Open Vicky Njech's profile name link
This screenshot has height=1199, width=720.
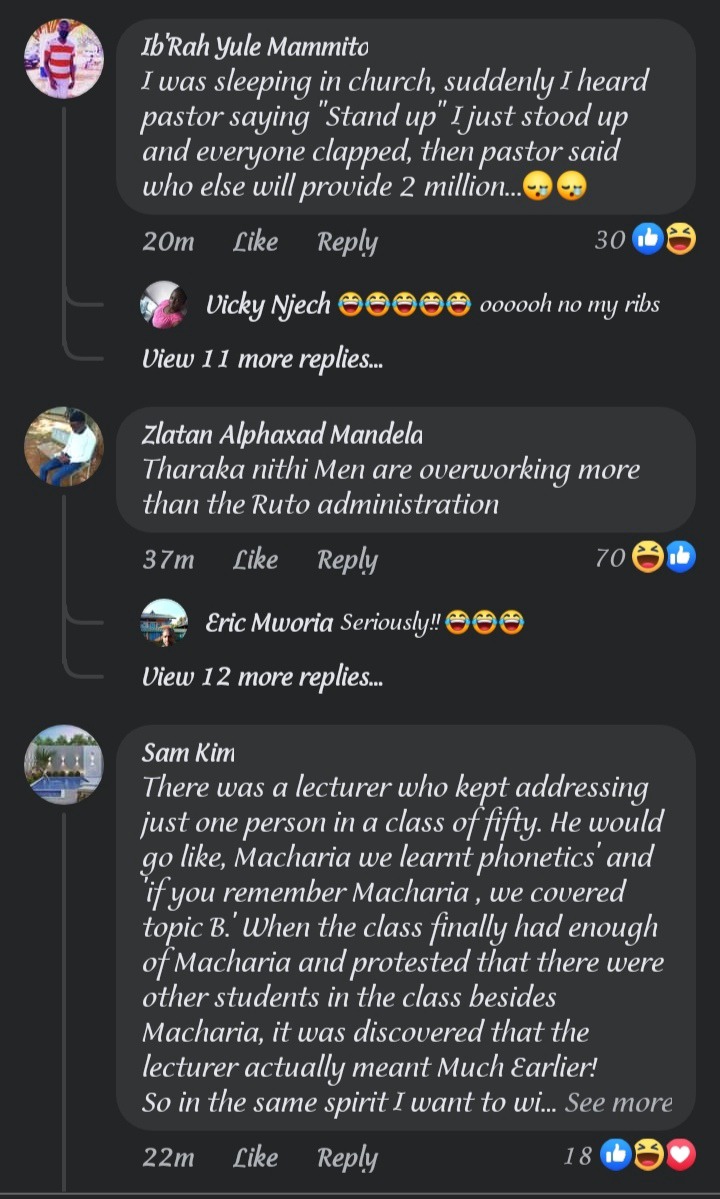click(x=268, y=305)
